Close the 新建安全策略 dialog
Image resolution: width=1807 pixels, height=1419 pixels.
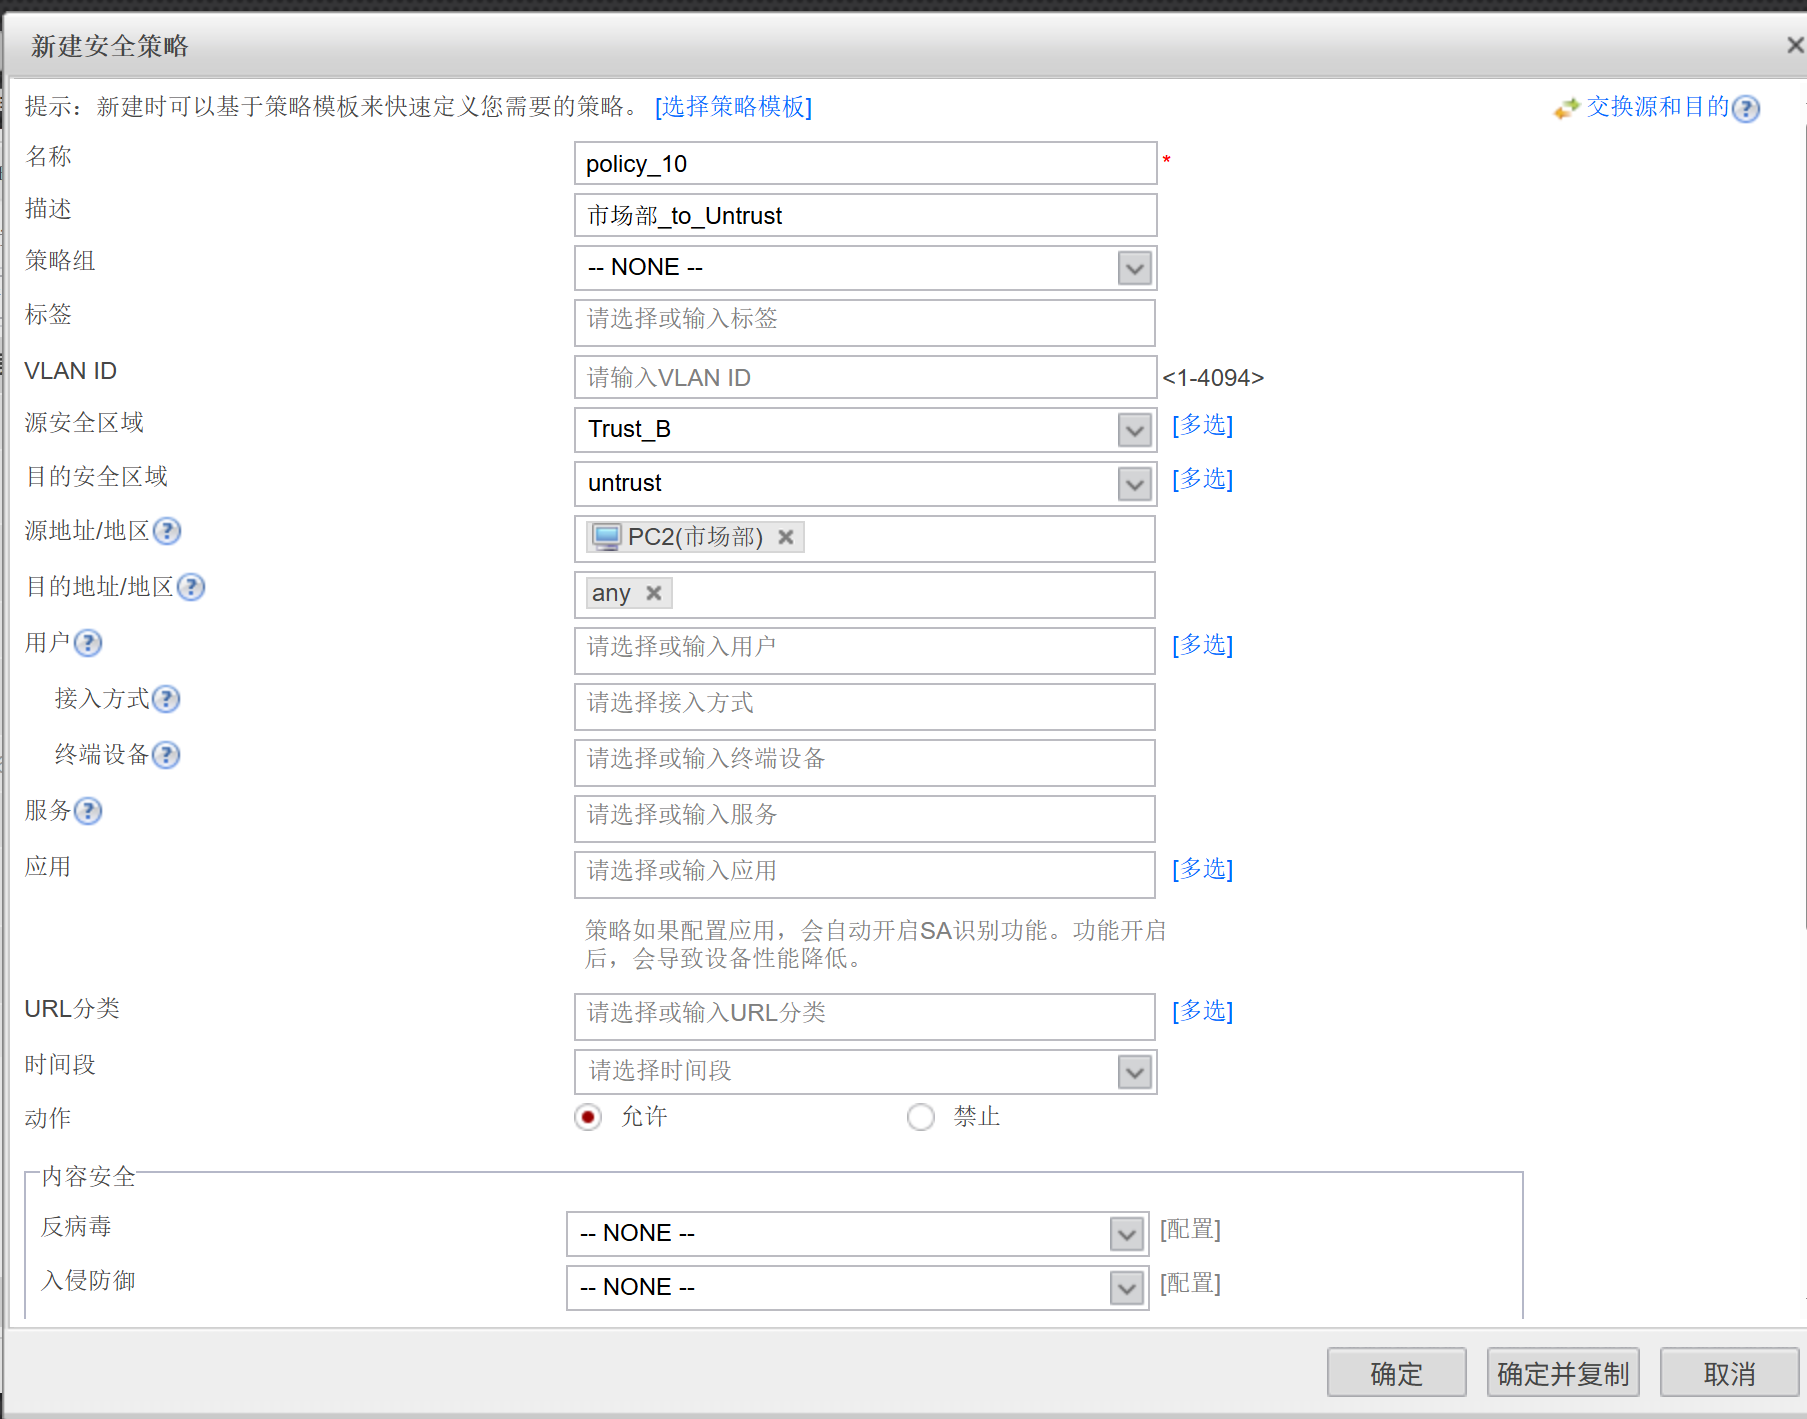(1795, 45)
